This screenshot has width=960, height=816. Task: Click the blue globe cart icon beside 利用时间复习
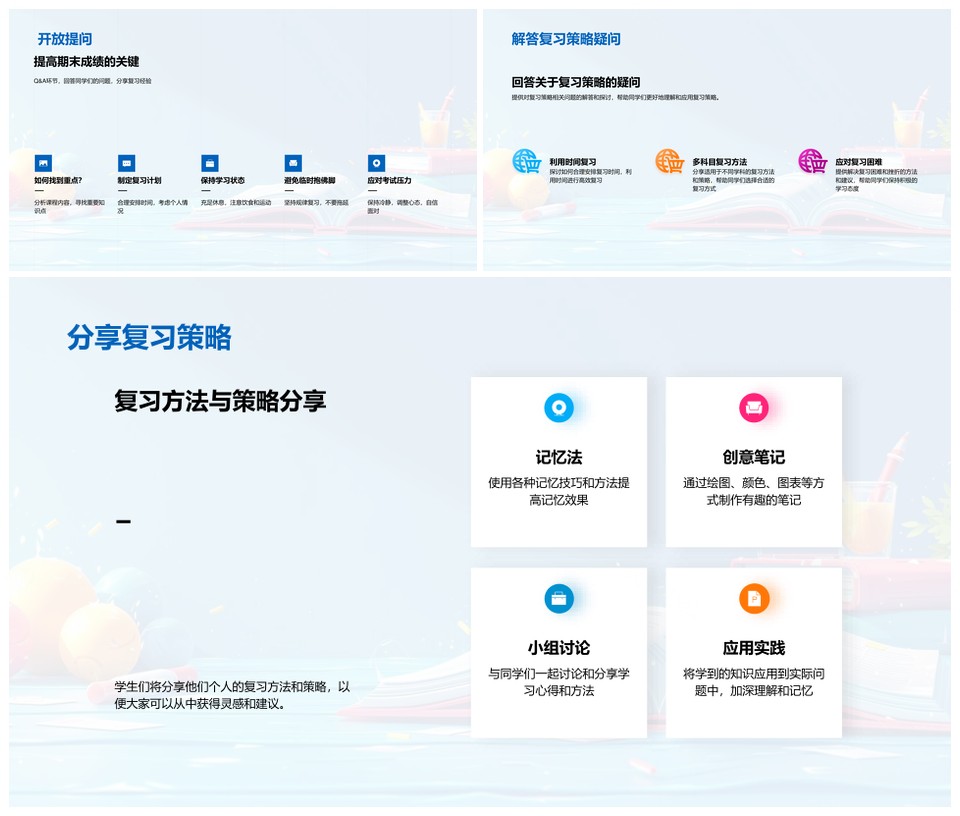[x=526, y=162]
